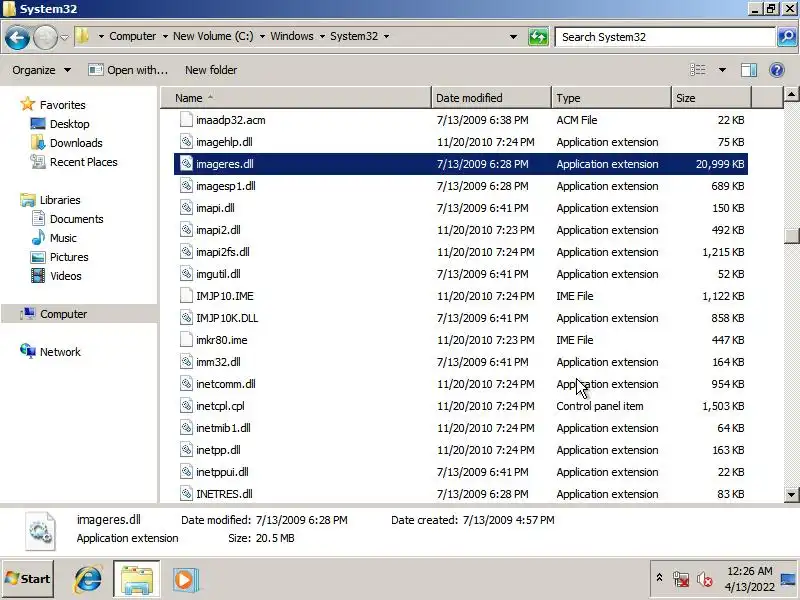
Task: Click the Windows Explorer taskbar button
Action: pyautogui.click(x=137, y=580)
